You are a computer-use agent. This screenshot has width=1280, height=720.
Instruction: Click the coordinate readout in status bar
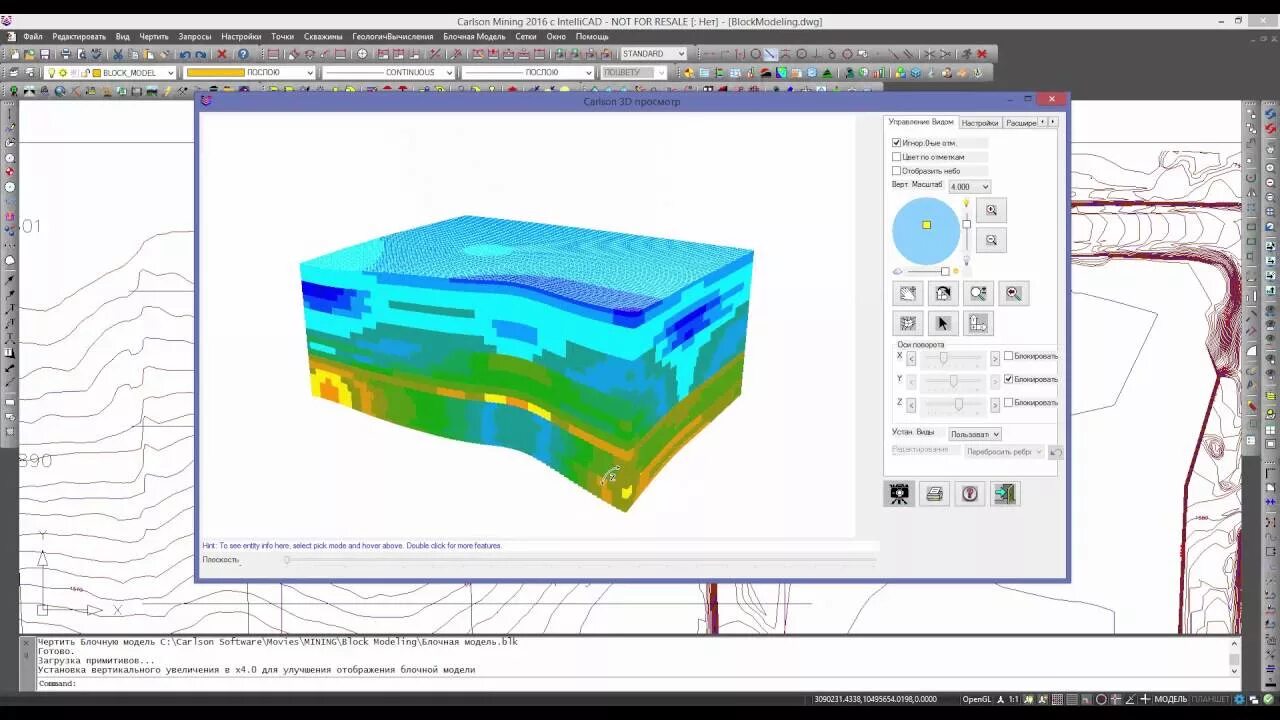pos(875,699)
